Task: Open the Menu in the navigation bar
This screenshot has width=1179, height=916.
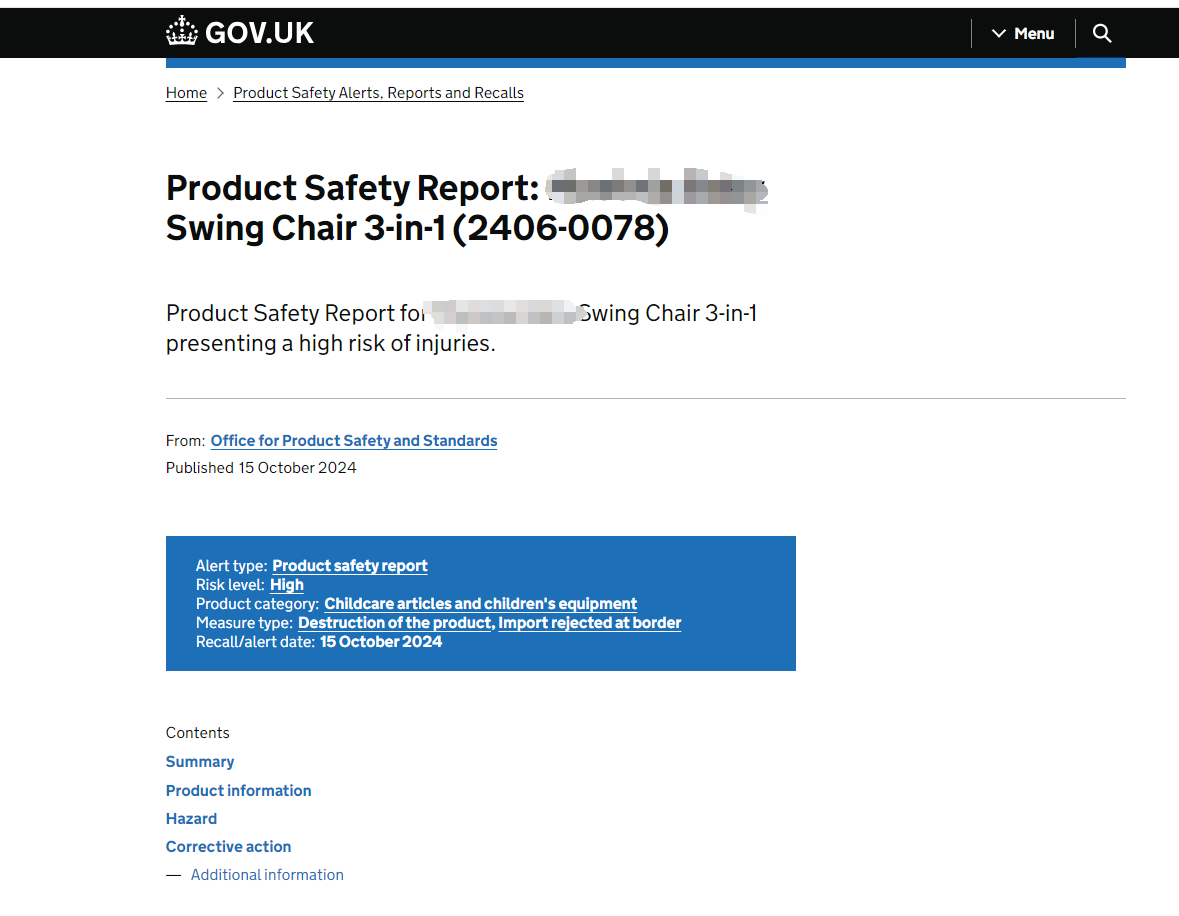Action: (x=1033, y=33)
